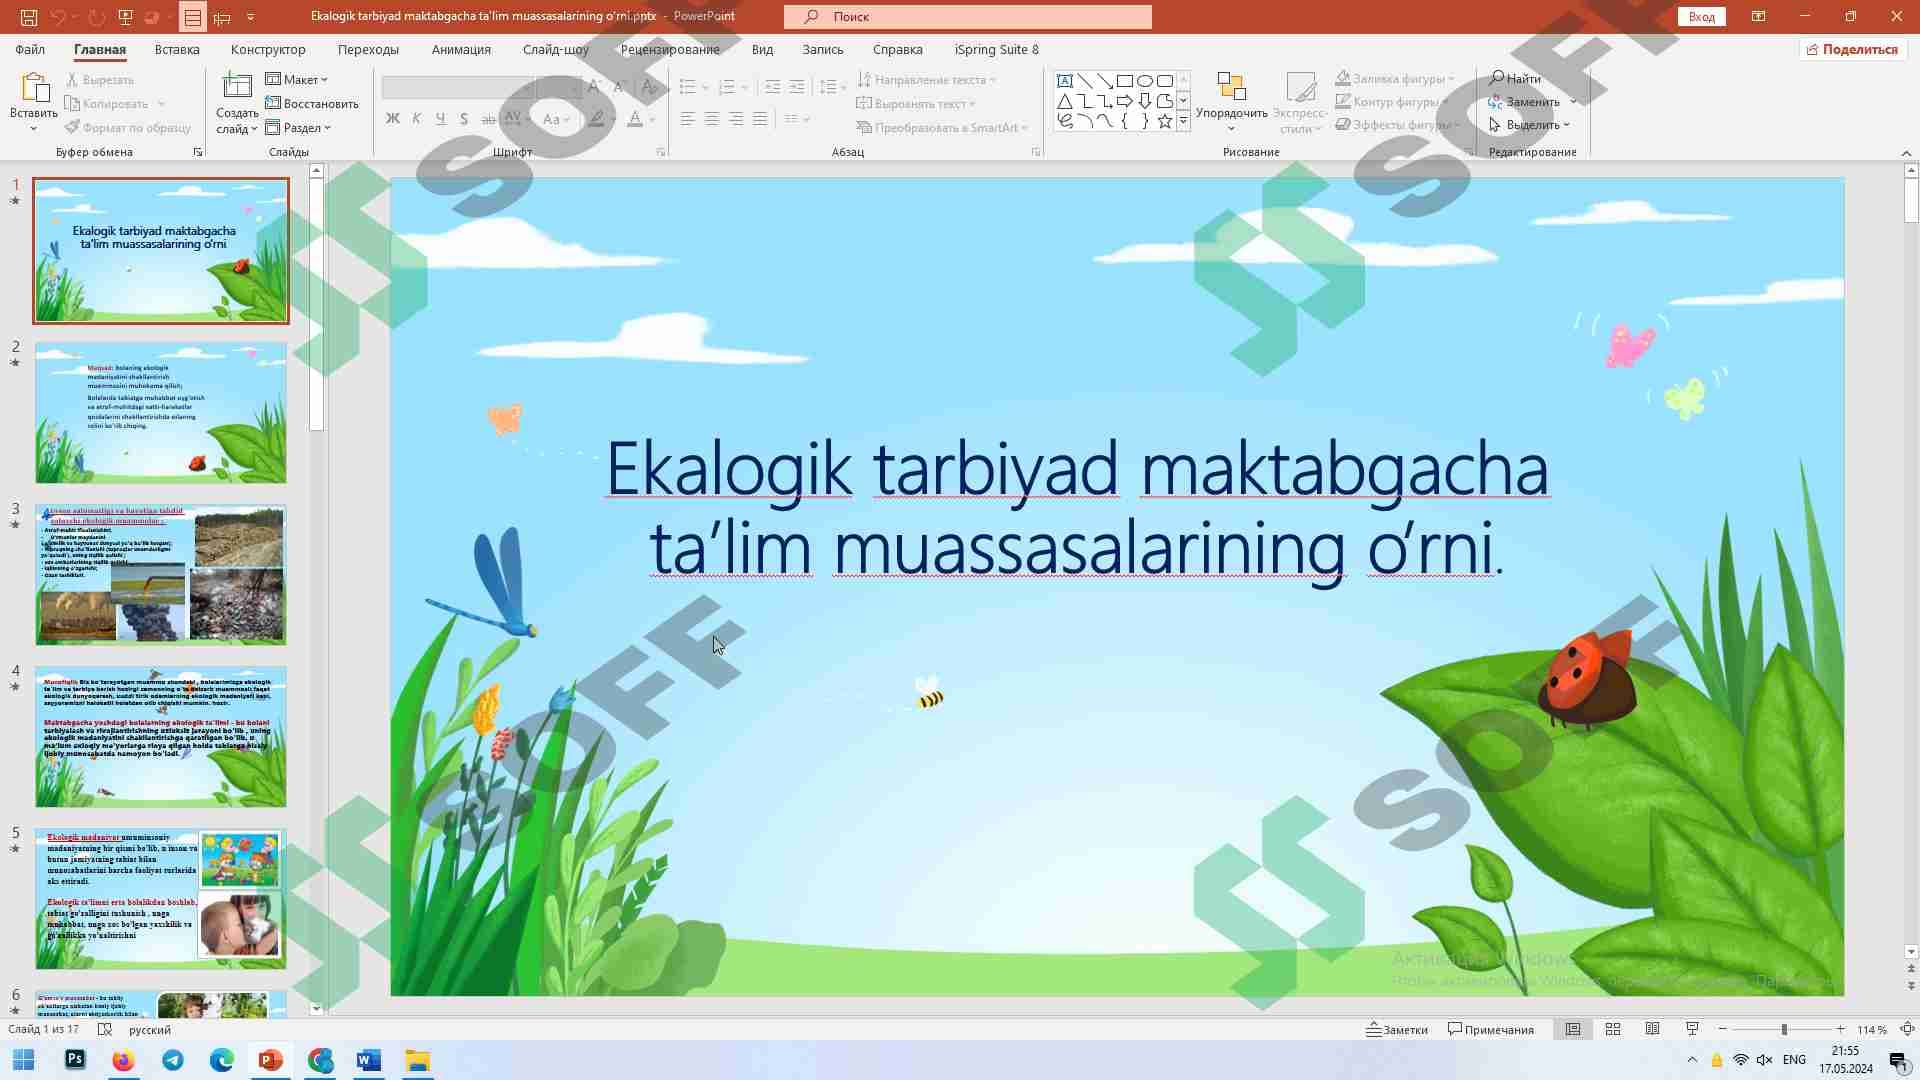
Task: Click the Arrange (Упорядочить) icon
Action: 1231,88
